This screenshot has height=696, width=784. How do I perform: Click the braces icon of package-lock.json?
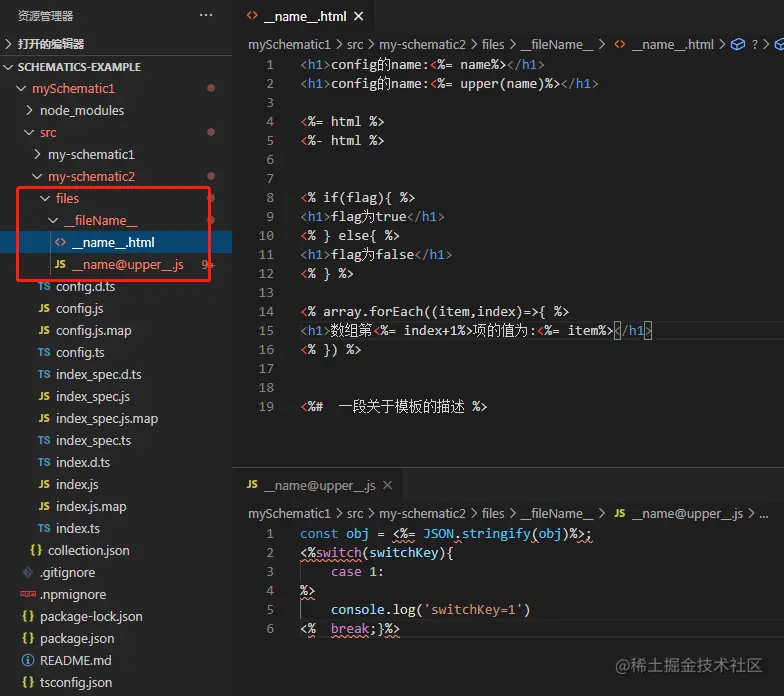[28, 616]
